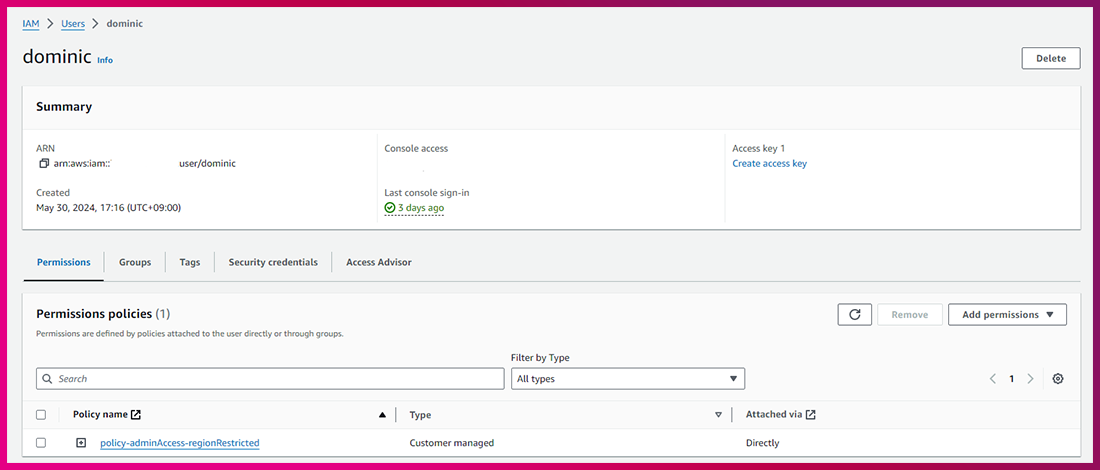Copy the user ARN with copy icon
The image size is (1100, 470).
pos(44,163)
